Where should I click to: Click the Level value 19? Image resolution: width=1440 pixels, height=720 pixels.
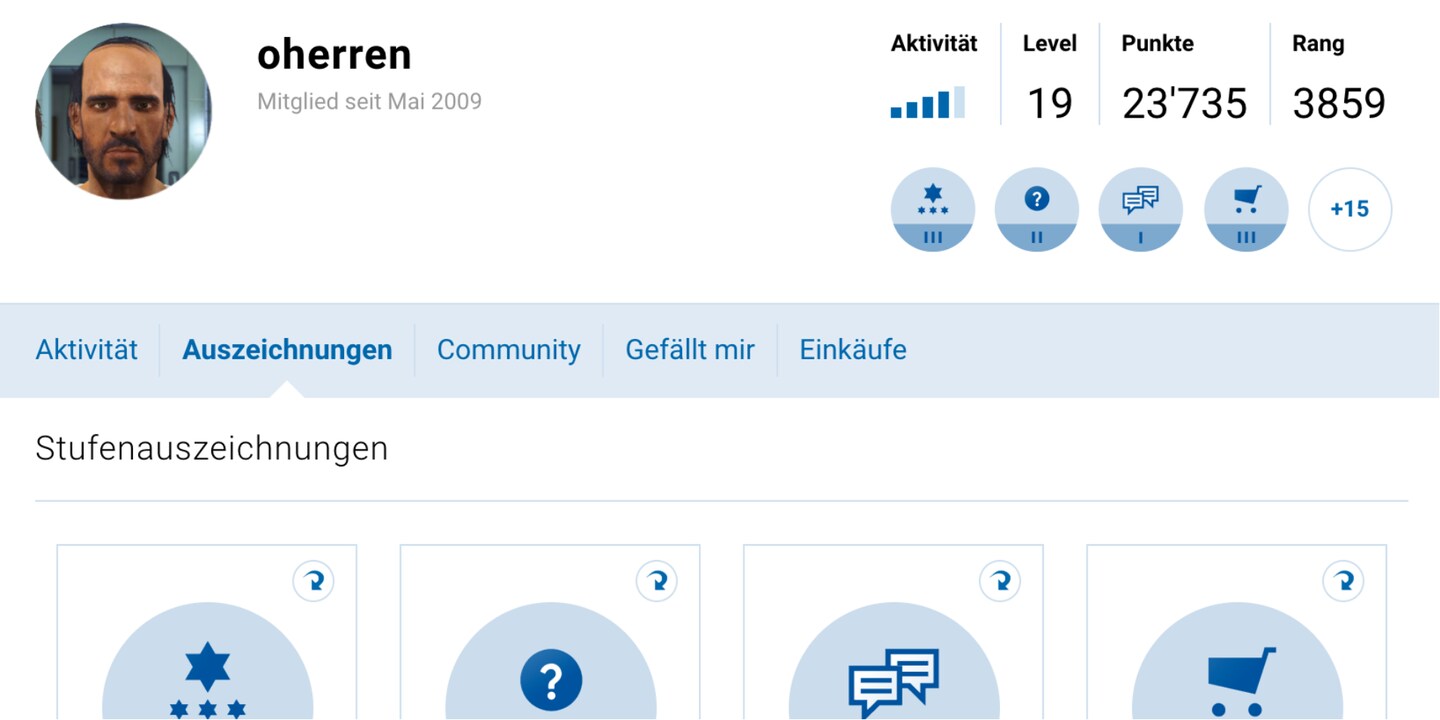point(1050,103)
